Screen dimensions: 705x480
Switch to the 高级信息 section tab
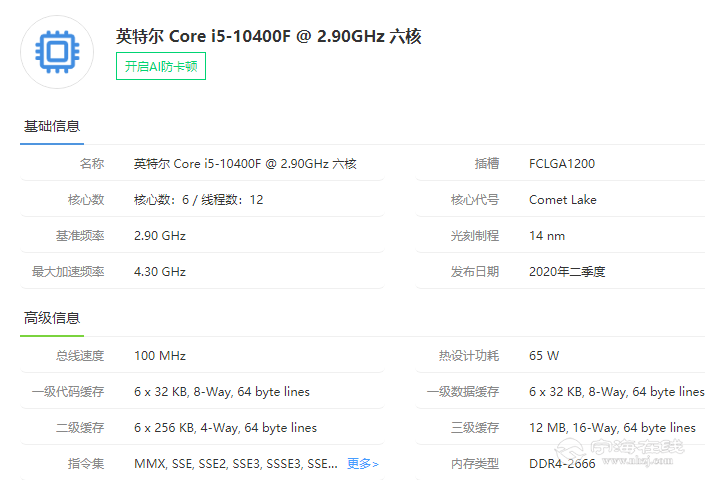[52, 318]
